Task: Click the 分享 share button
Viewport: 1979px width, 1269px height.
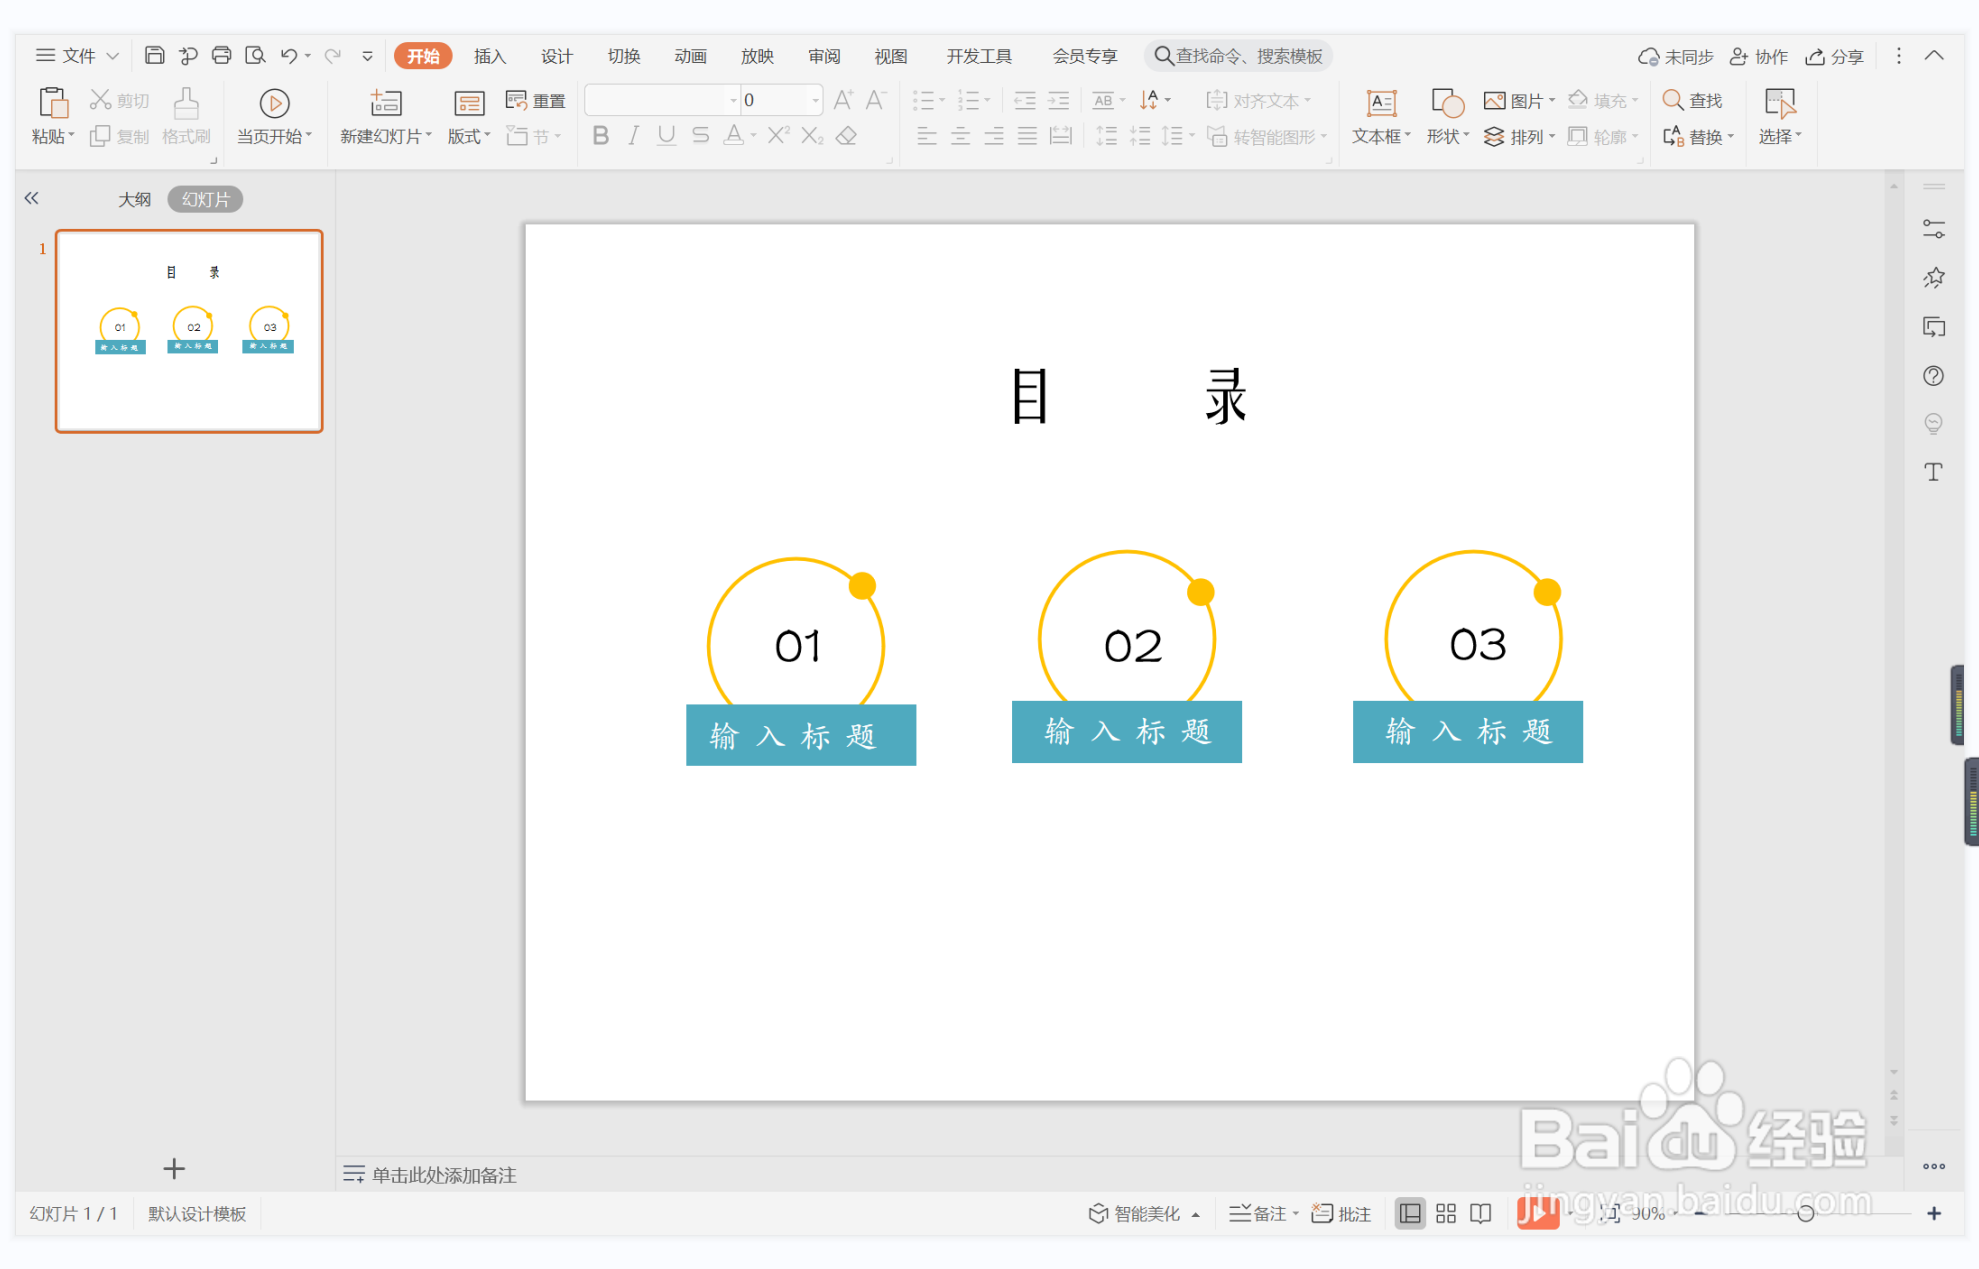Action: 1835,57
